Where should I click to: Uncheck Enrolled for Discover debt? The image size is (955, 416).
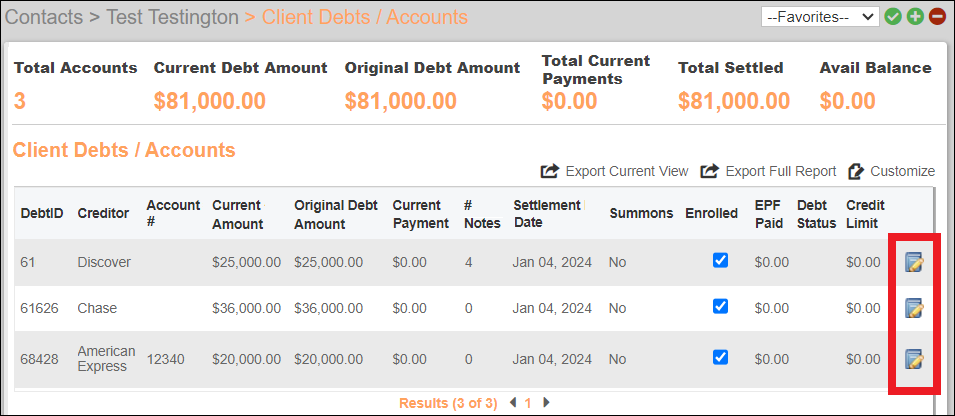pos(721,261)
